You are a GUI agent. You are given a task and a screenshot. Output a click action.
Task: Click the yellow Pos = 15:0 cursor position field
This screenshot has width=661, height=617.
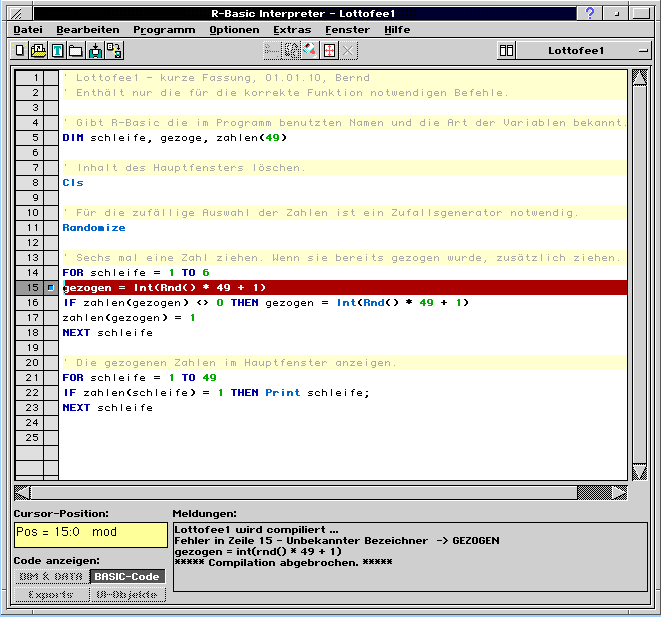coord(91,535)
